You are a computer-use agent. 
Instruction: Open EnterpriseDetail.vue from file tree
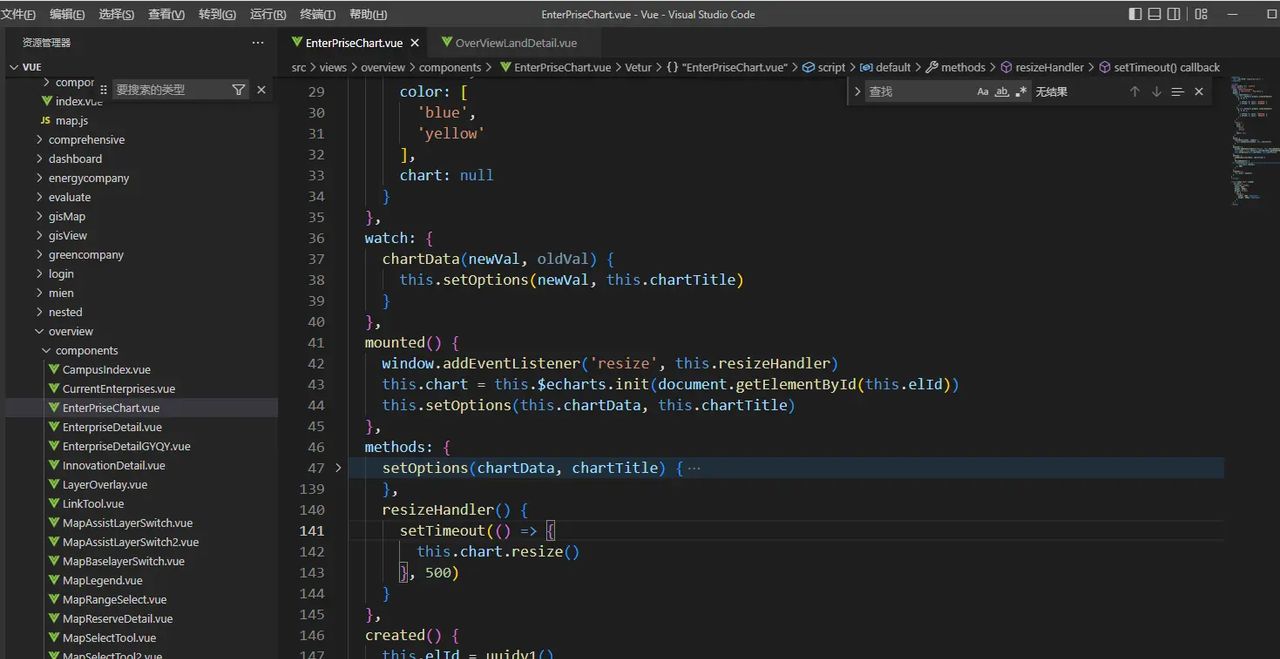tap(112, 427)
